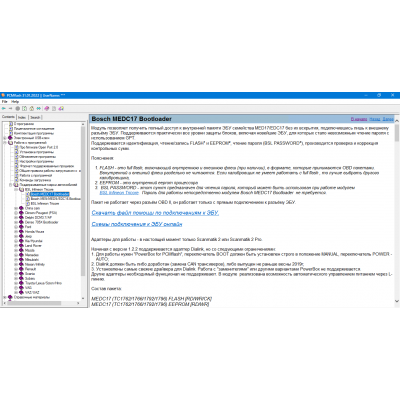Screen dimensions: 400x400
Task: Follow the В начало link in the header
Action: (359, 119)
